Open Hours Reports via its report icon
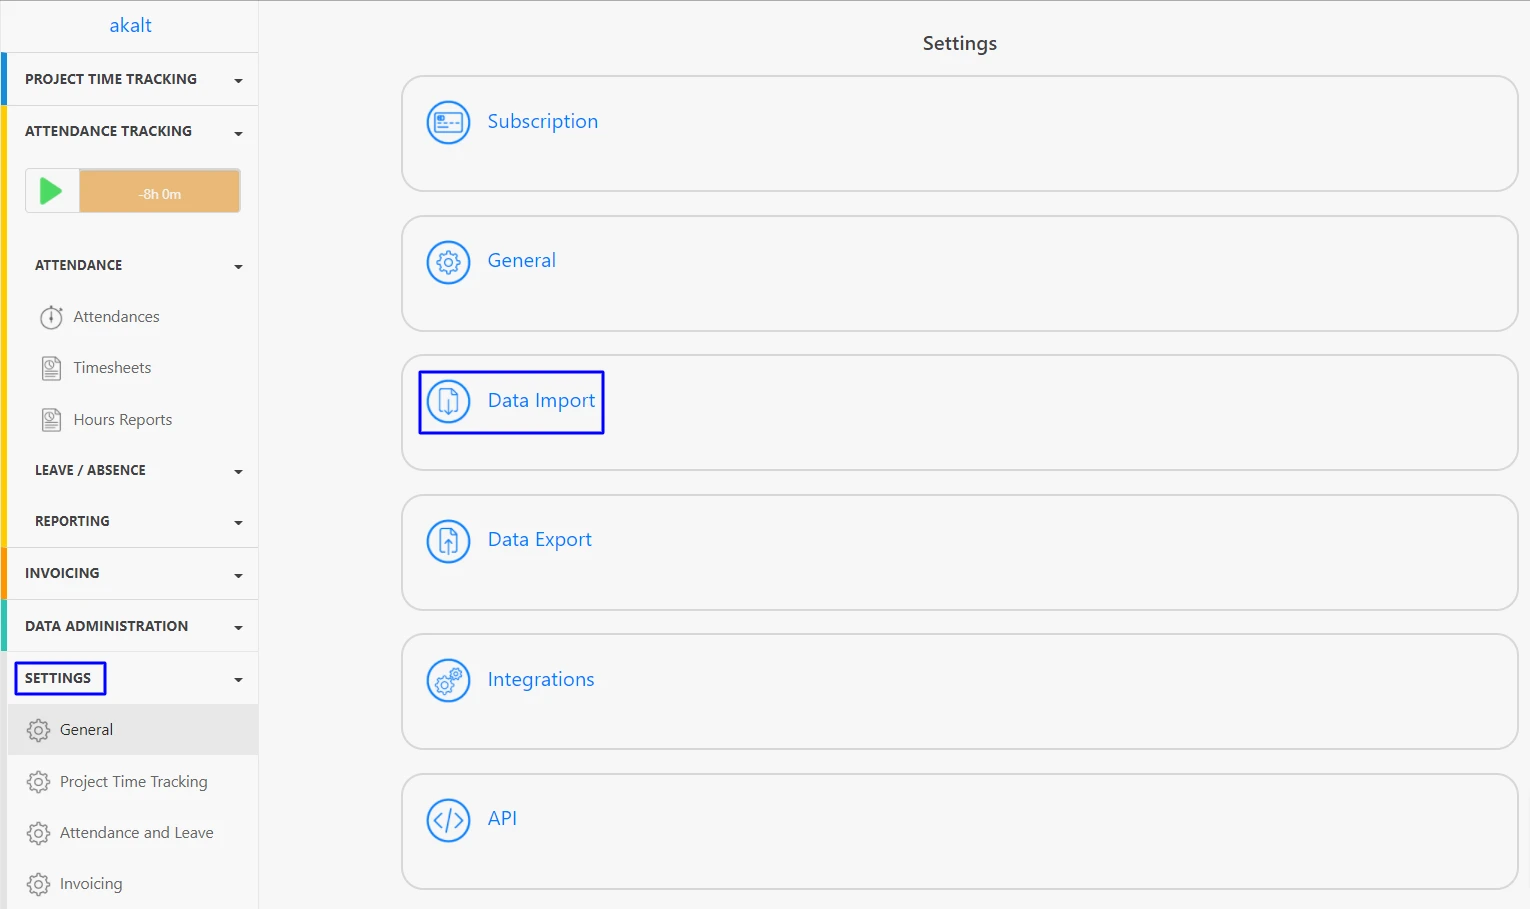The image size is (1530, 909). pyautogui.click(x=51, y=419)
